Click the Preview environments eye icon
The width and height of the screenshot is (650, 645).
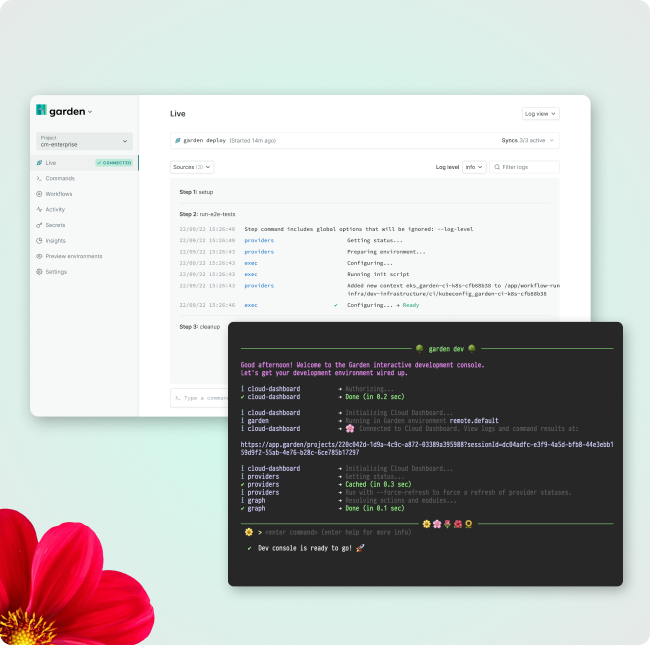tap(39, 256)
